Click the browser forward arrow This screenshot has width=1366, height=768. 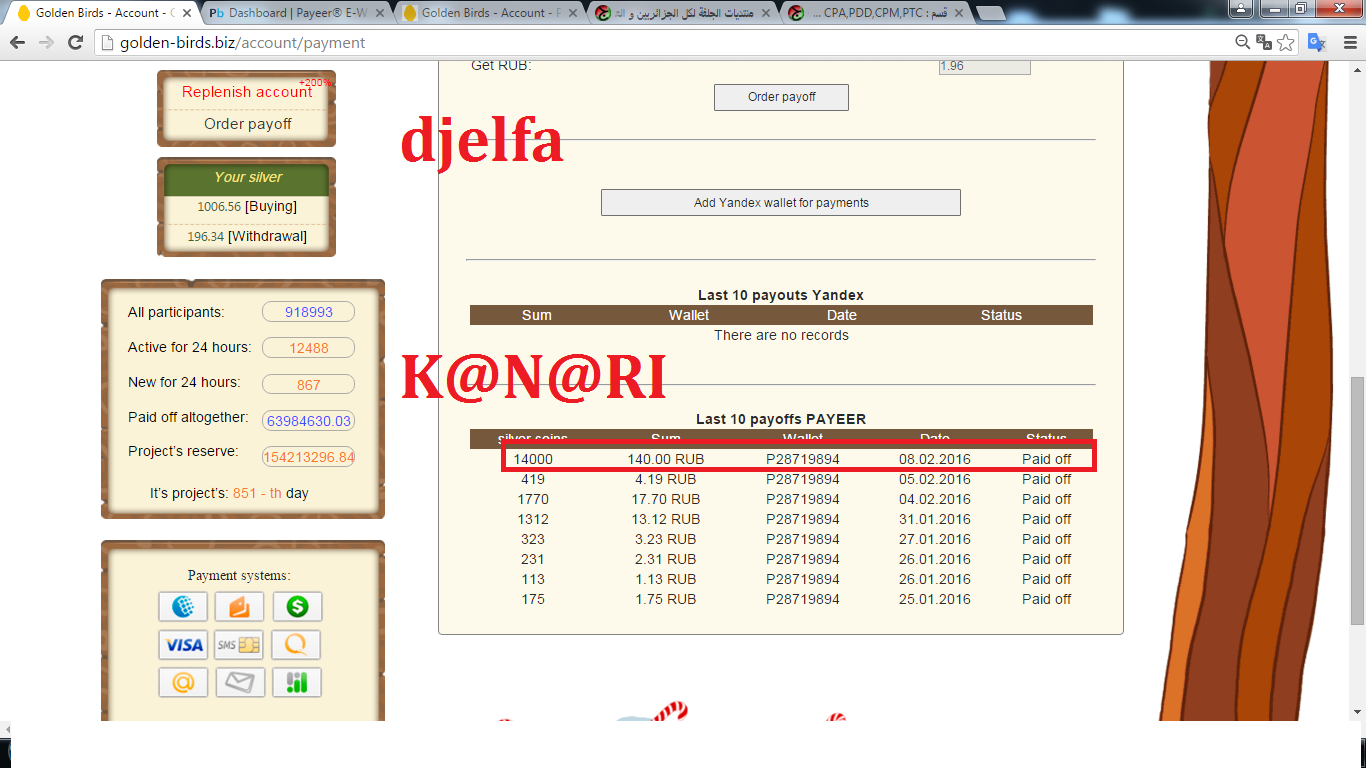pos(46,42)
